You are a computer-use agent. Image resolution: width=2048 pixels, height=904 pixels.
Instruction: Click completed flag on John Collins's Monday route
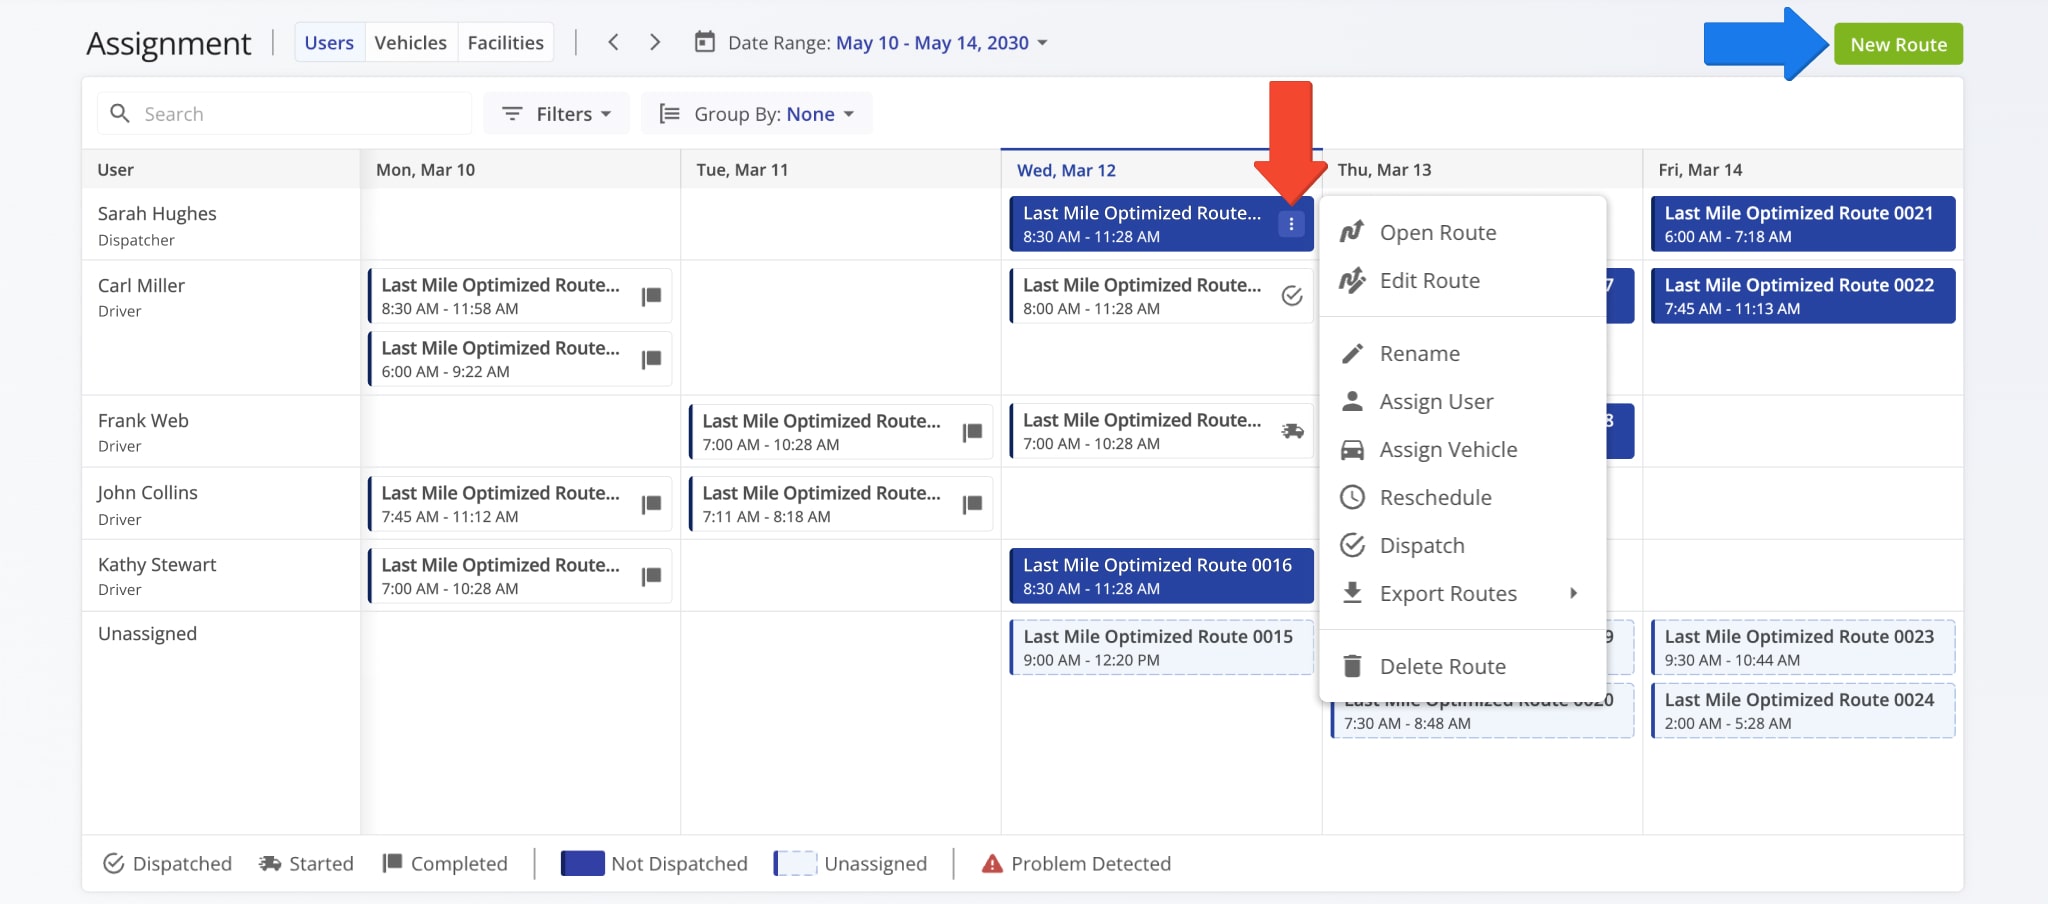(x=652, y=504)
